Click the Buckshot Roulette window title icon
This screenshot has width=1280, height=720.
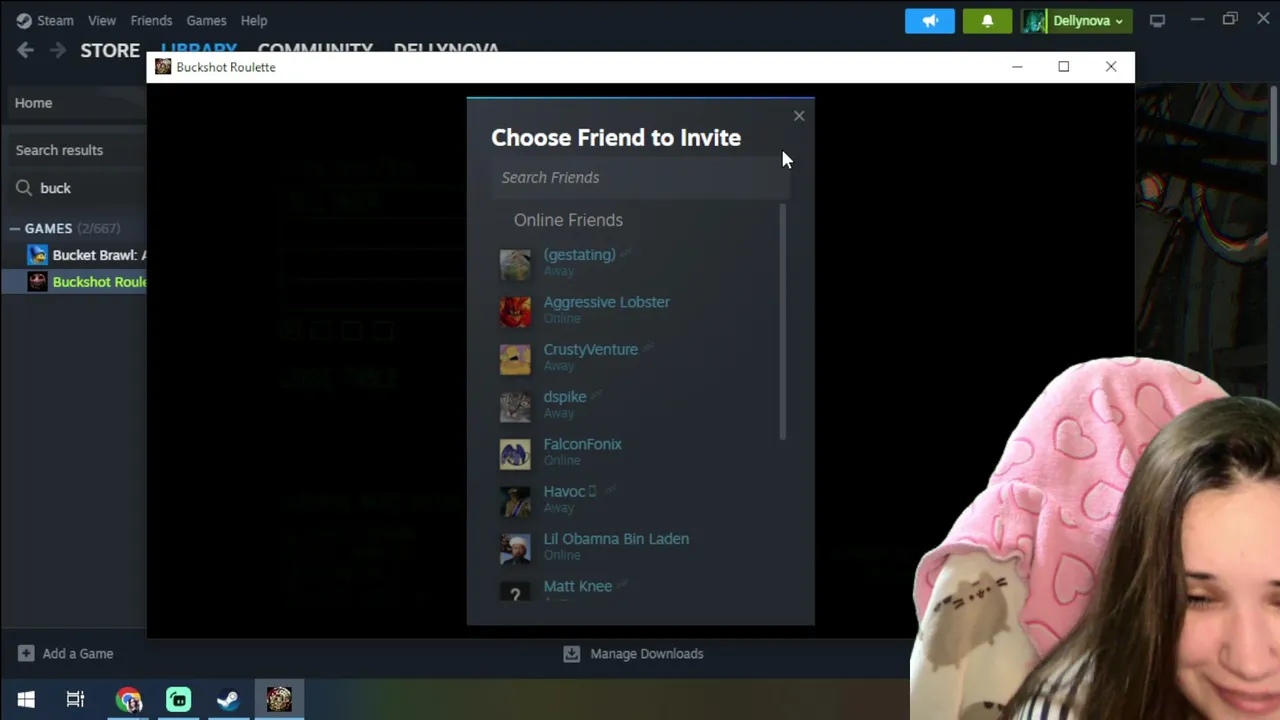pos(163,67)
